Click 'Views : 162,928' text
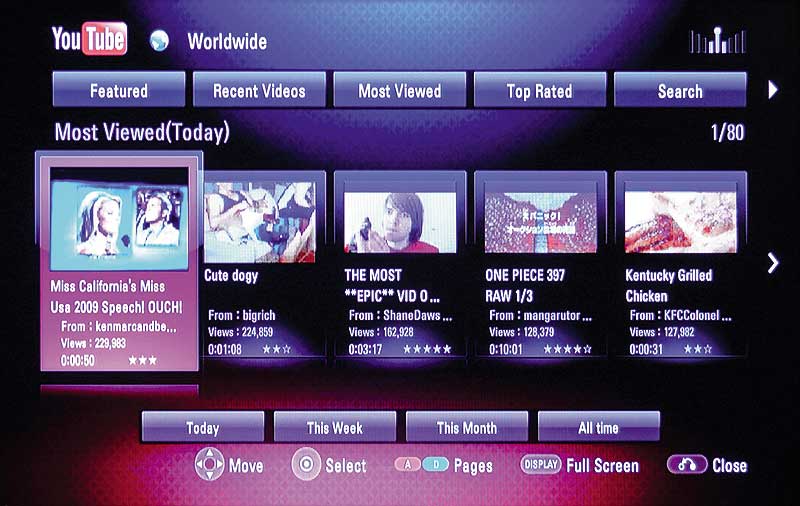 (x=381, y=332)
